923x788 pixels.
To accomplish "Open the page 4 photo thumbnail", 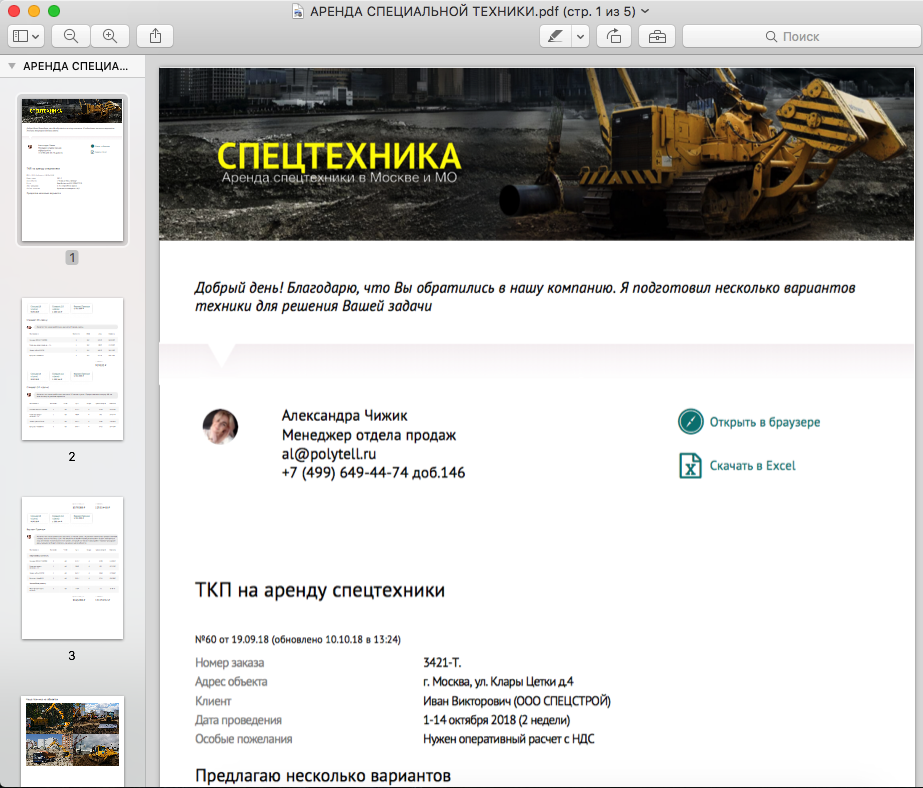I will coord(72,742).
